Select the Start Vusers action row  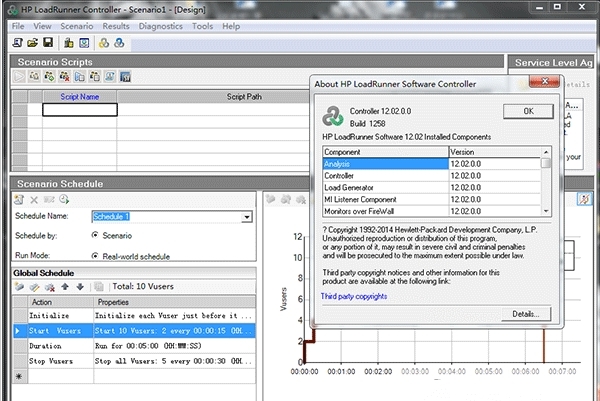[134, 331]
